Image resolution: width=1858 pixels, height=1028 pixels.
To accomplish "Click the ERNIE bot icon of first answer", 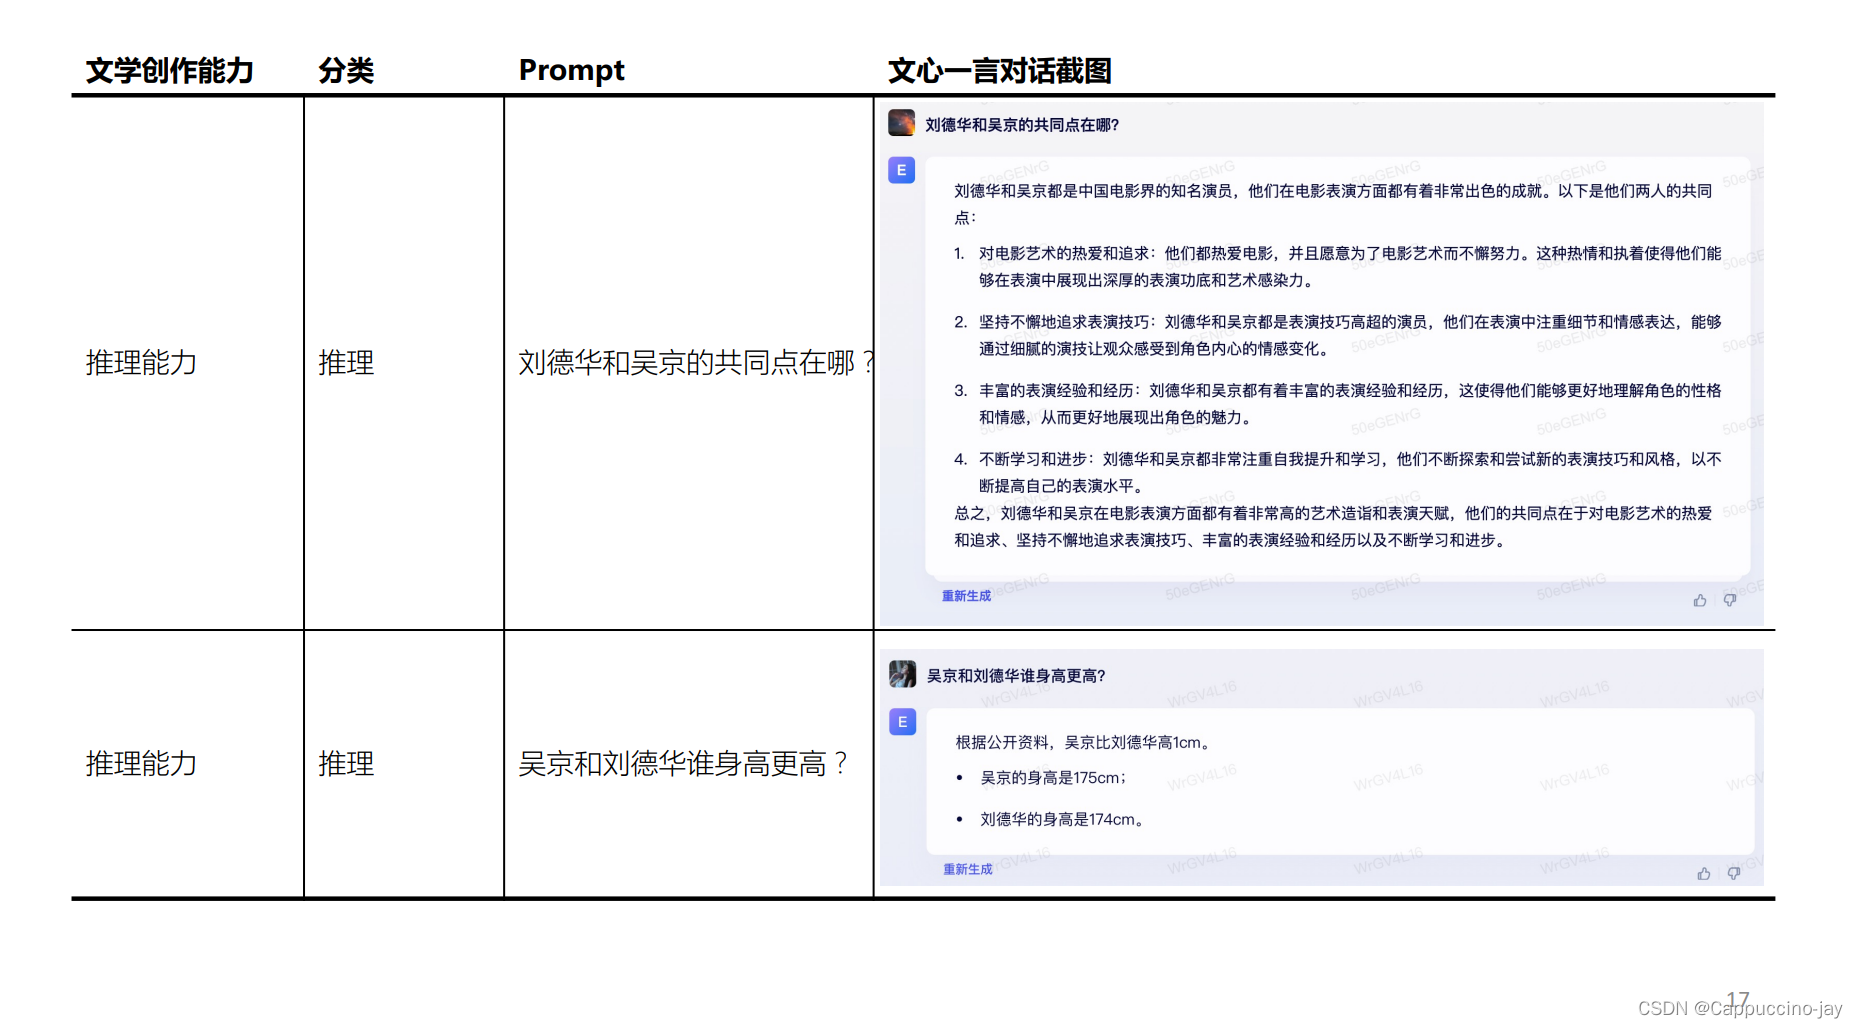I will pos(901,170).
